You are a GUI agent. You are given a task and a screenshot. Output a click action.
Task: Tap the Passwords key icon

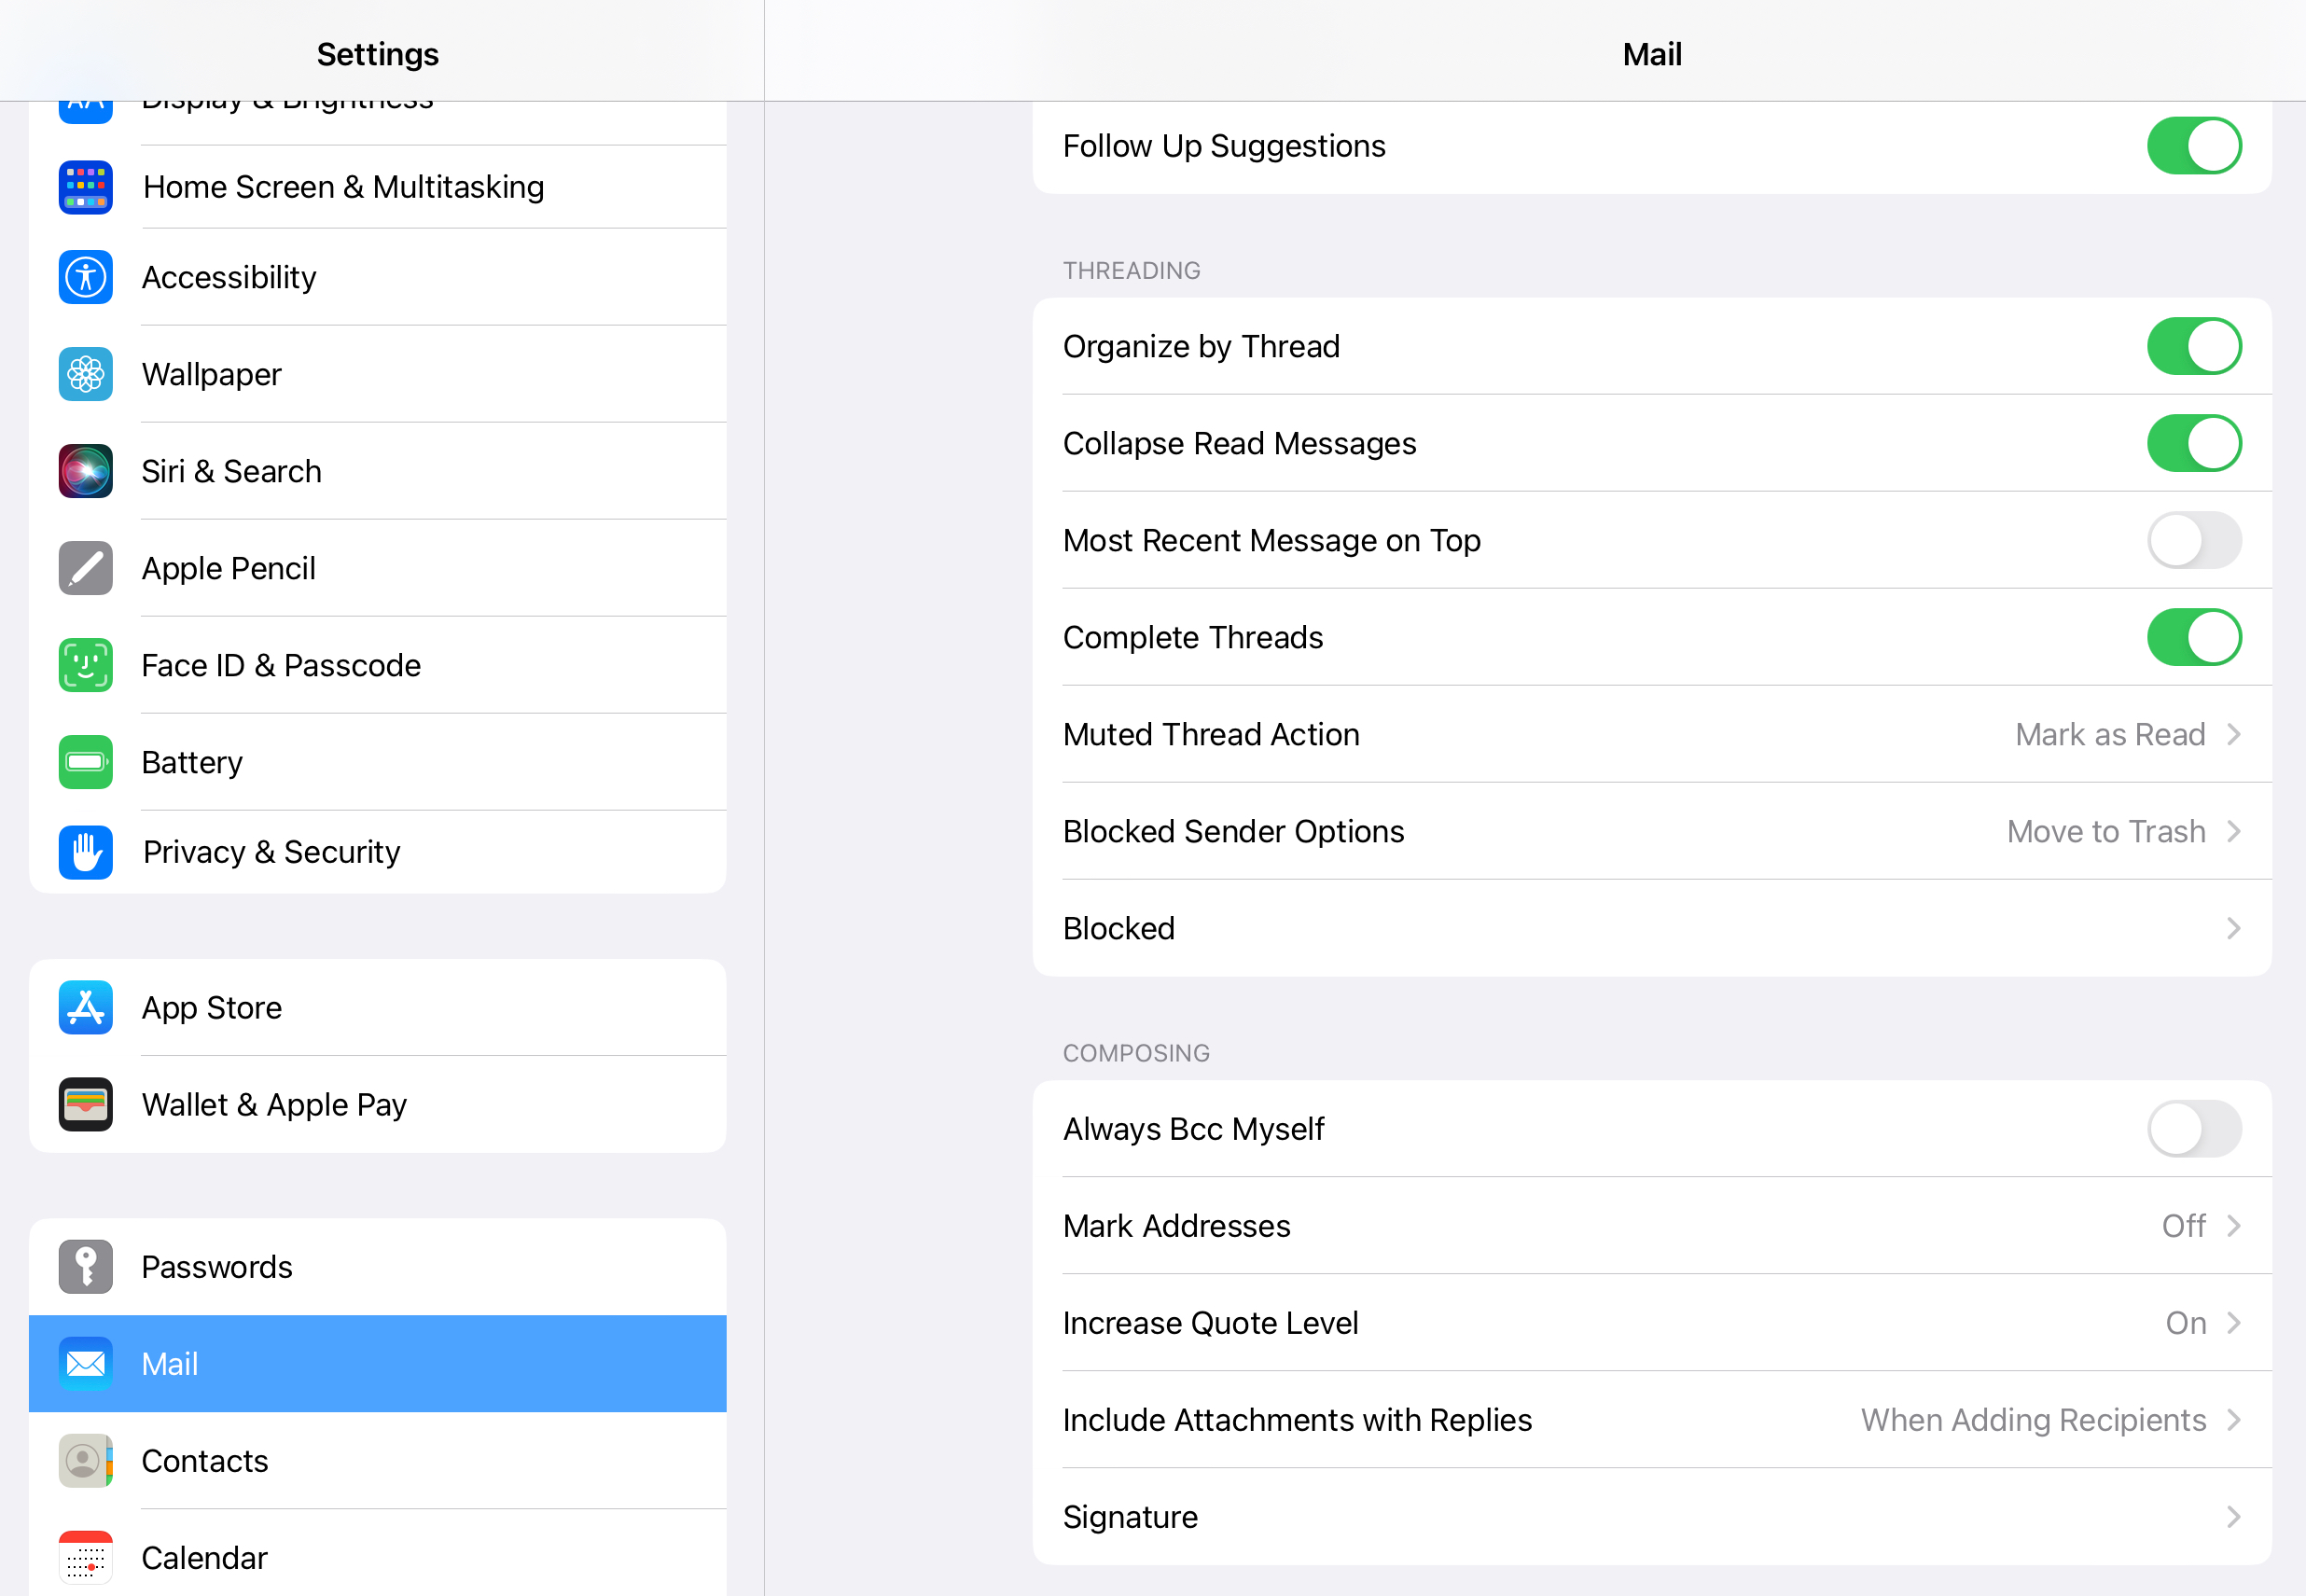[x=85, y=1266]
